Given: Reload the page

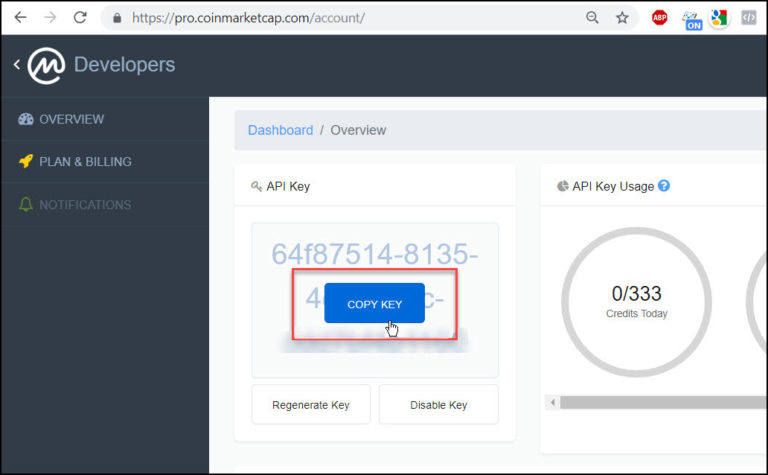Looking at the screenshot, I should coord(80,18).
